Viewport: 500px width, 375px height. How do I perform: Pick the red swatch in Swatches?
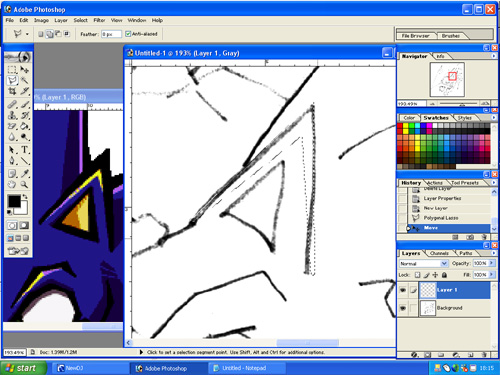400,126
